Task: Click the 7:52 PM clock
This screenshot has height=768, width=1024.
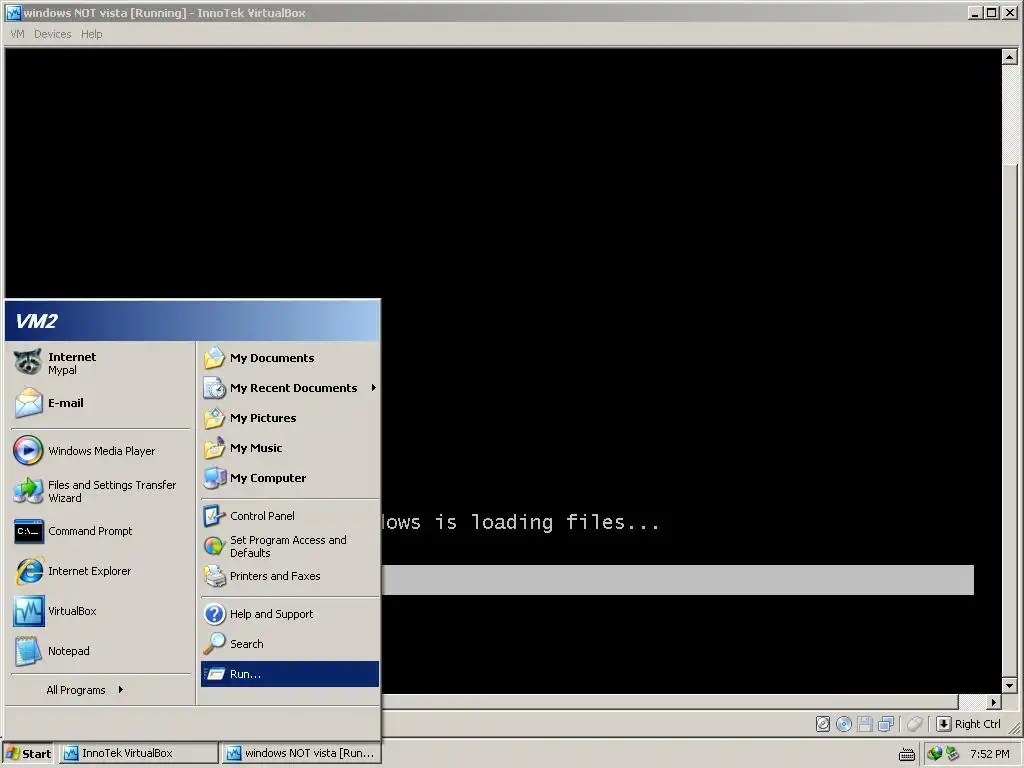Action: point(989,754)
